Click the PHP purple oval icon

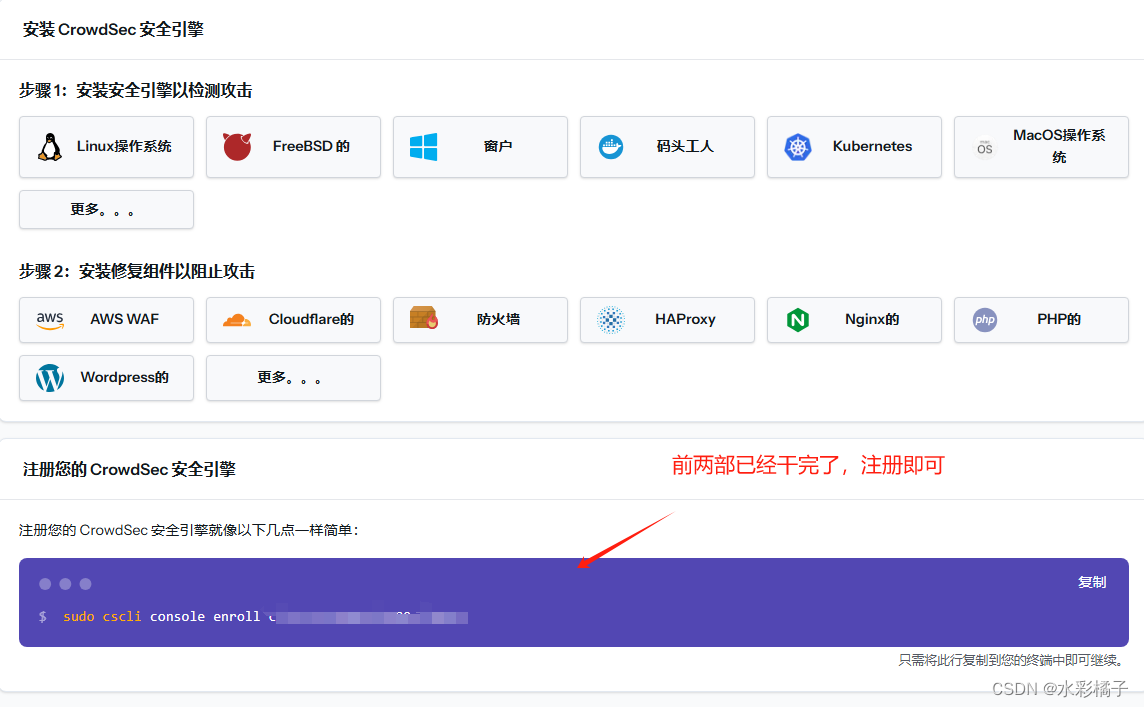[984, 320]
